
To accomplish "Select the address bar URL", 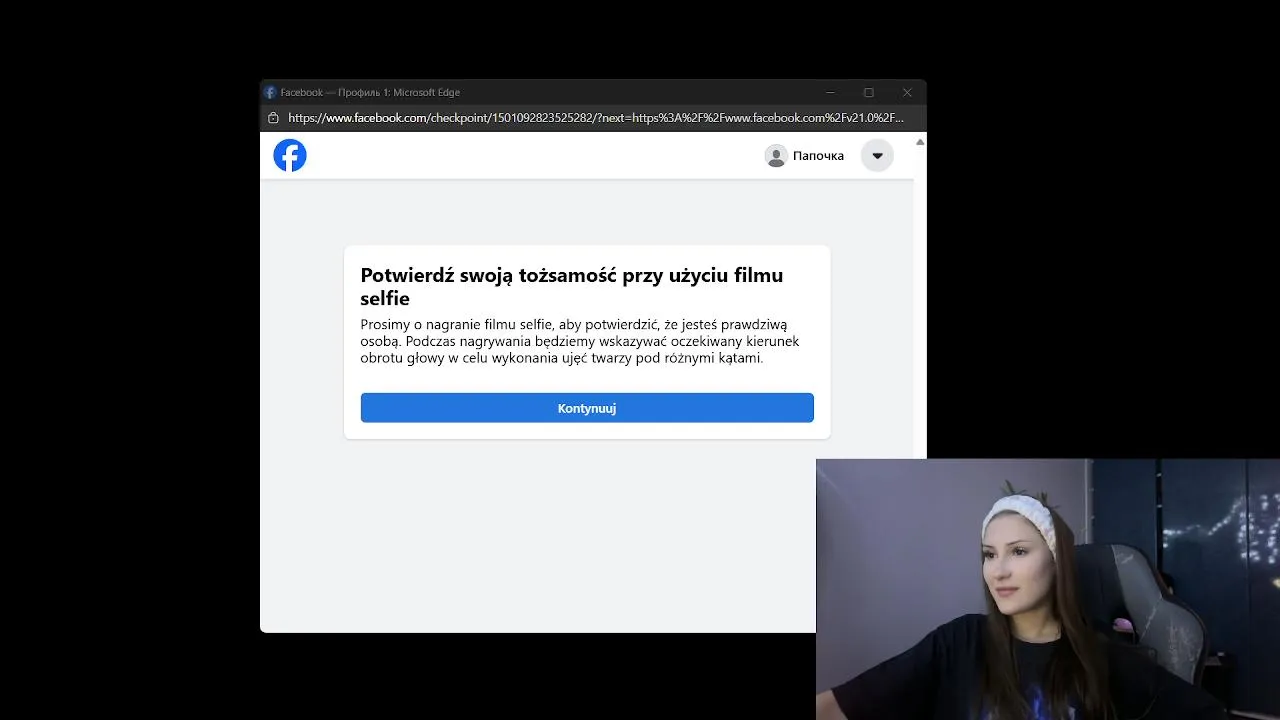I will pos(596,118).
